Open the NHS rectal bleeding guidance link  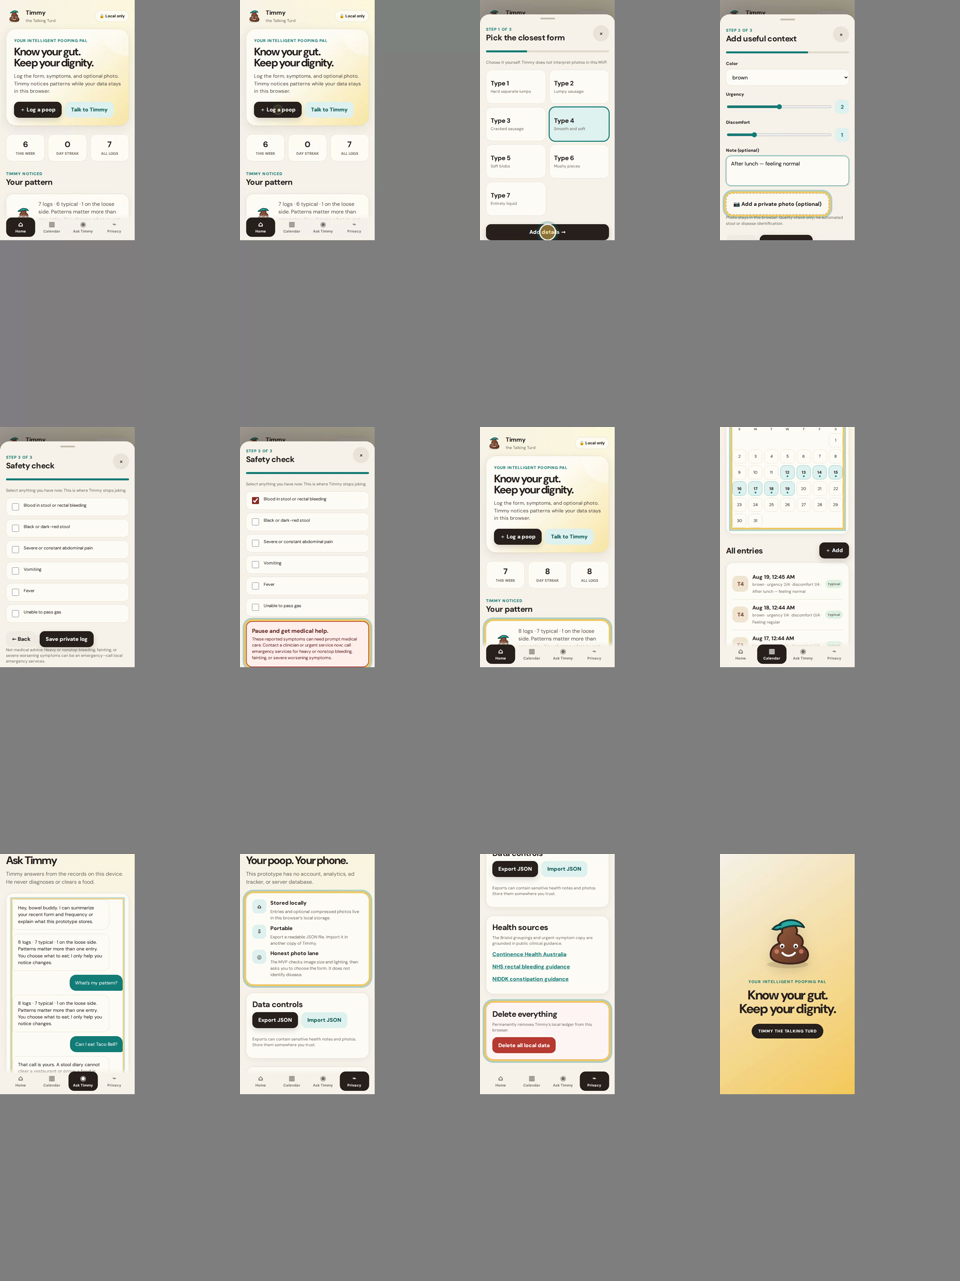531,967
